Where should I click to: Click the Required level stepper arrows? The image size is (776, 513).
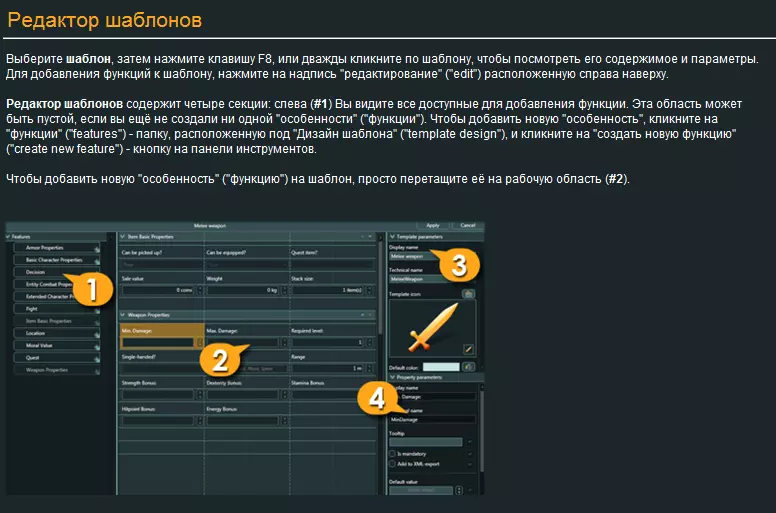[369, 342]
